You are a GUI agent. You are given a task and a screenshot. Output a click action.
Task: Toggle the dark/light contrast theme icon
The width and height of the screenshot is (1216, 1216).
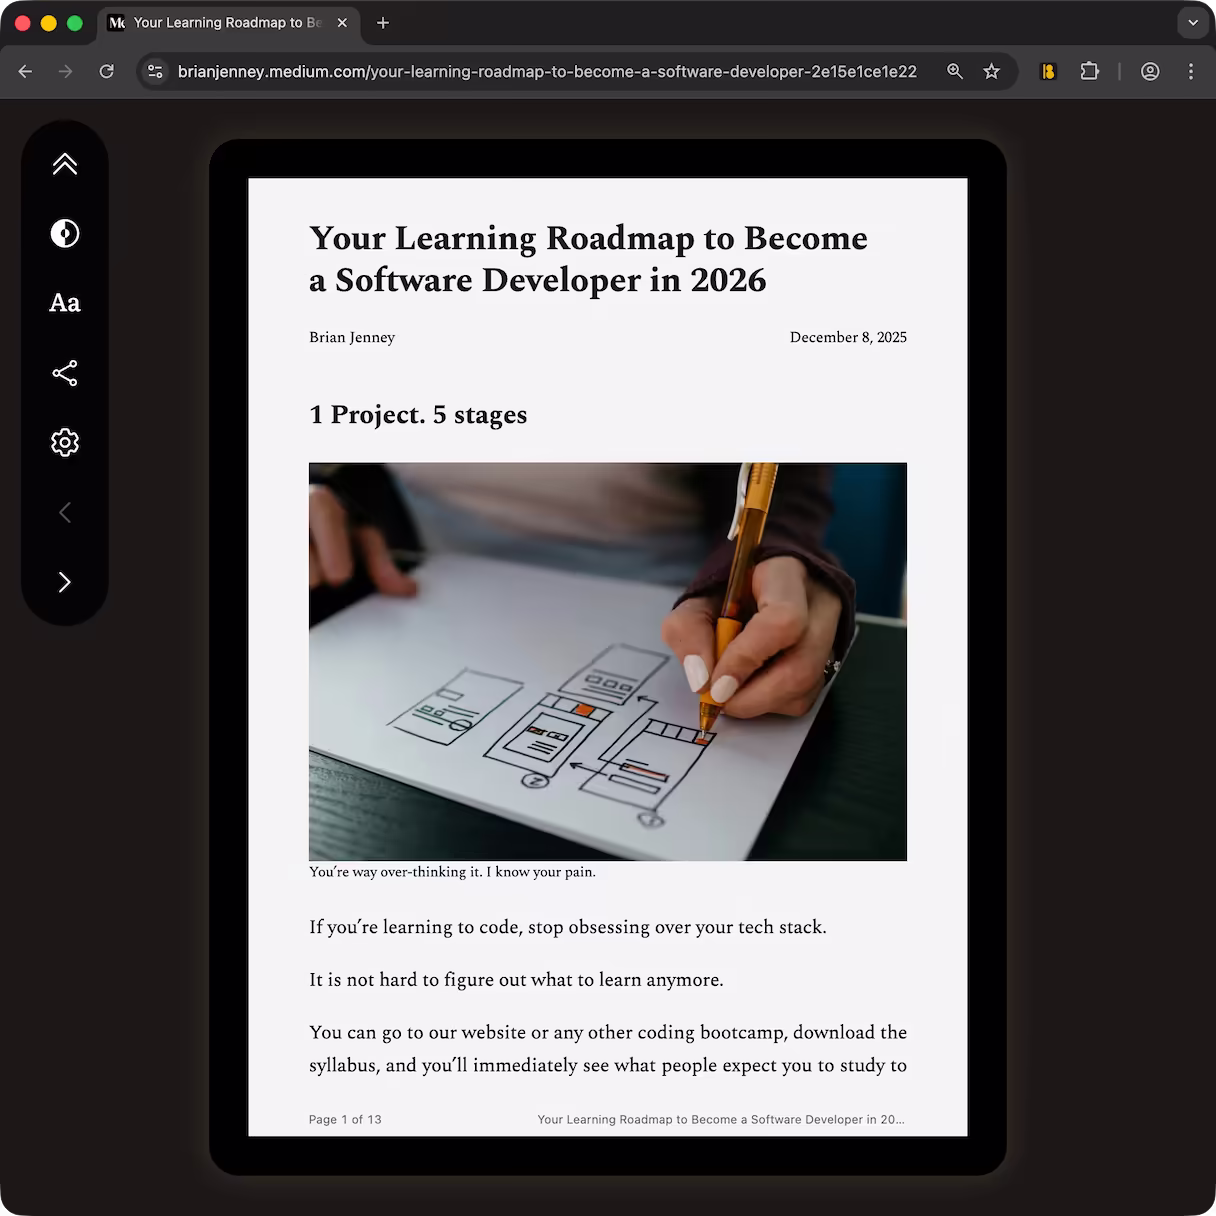65,234
